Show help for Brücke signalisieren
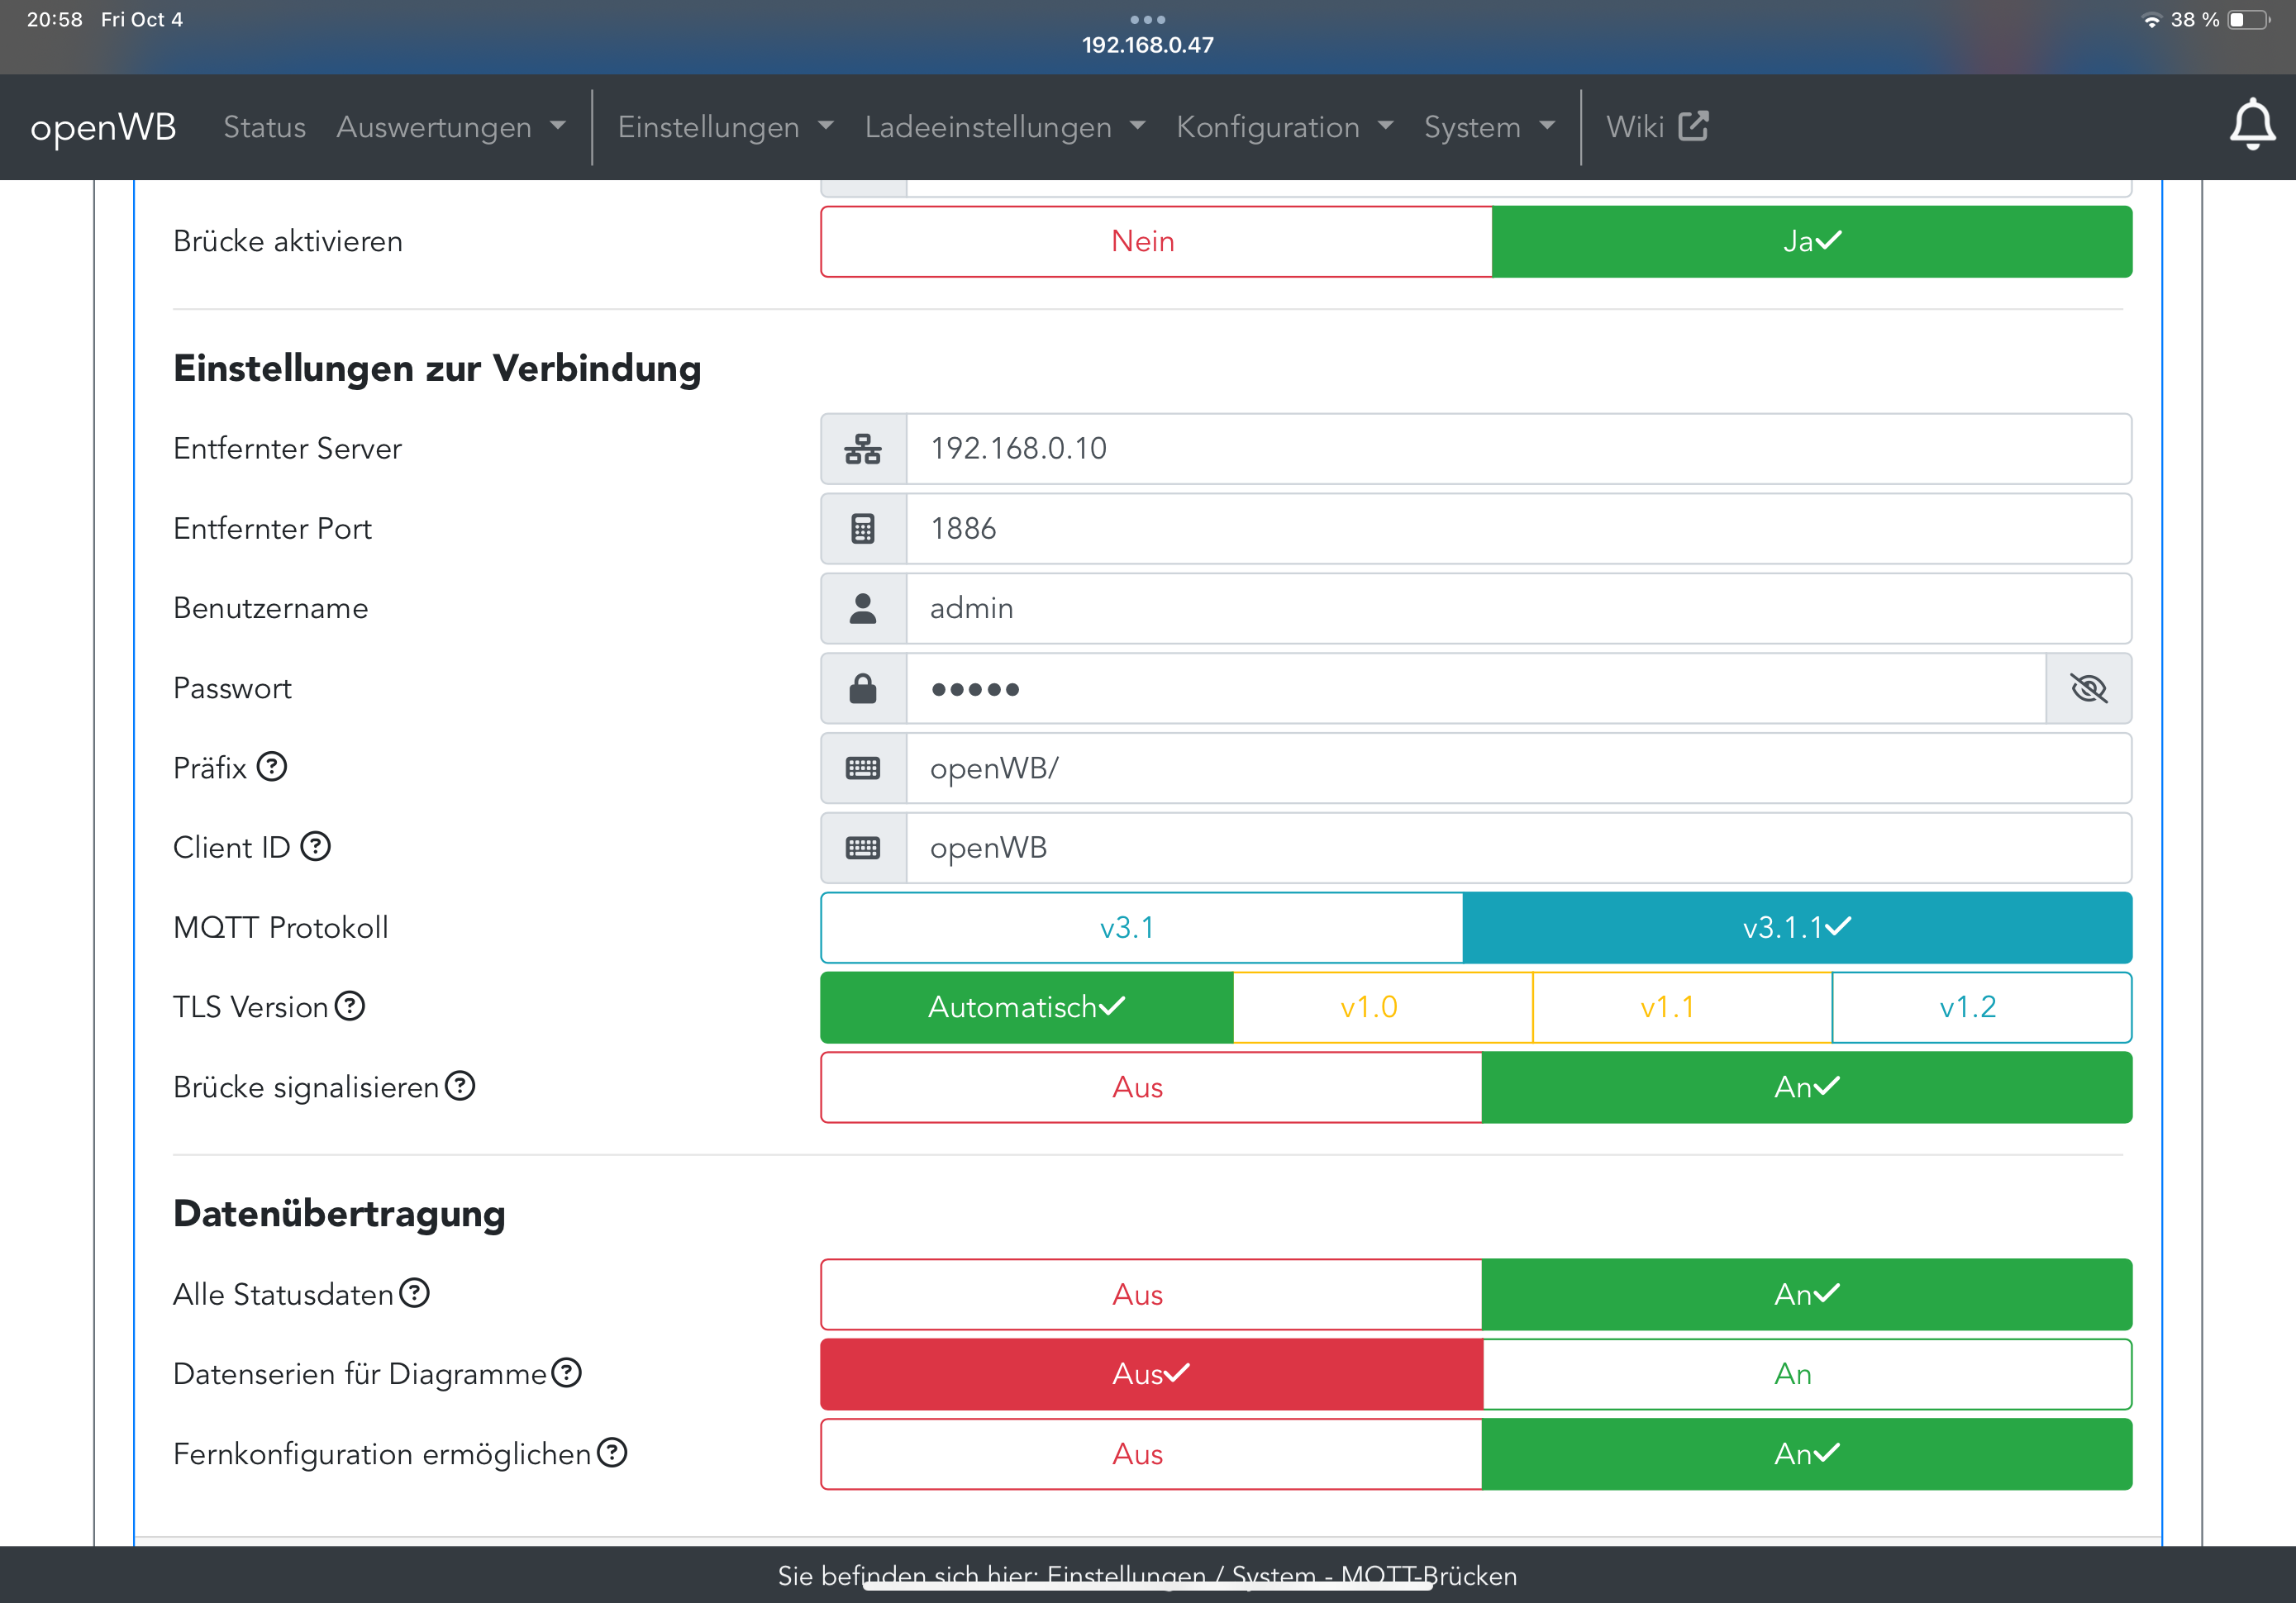Image resolution: width=2296 pixels, height=1603 pixels. click(x=460, y=1086)
